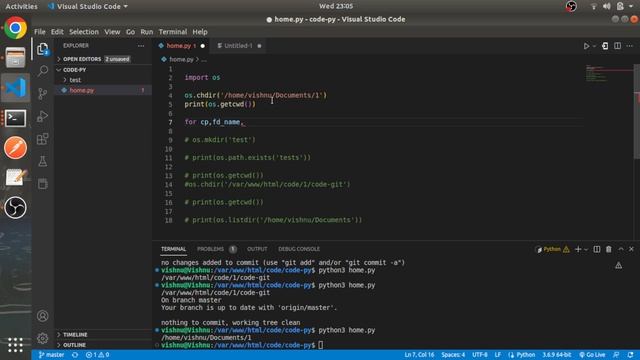Open the launch profile dropdown next to plus
The width and height of the screenshot is (640, 360).
coord(586,249)
